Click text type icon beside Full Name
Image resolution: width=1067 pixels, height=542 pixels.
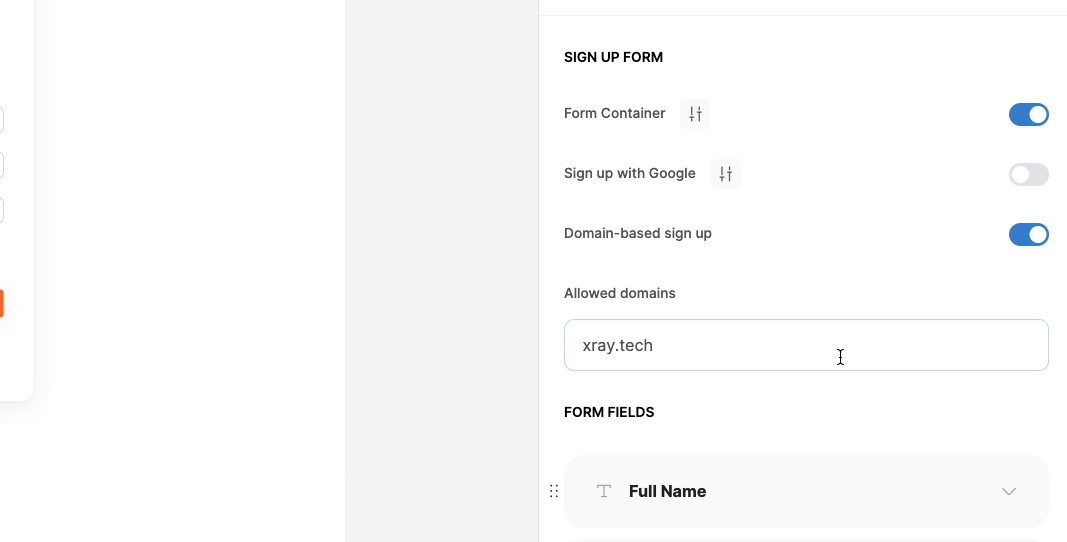click(604, 491)
